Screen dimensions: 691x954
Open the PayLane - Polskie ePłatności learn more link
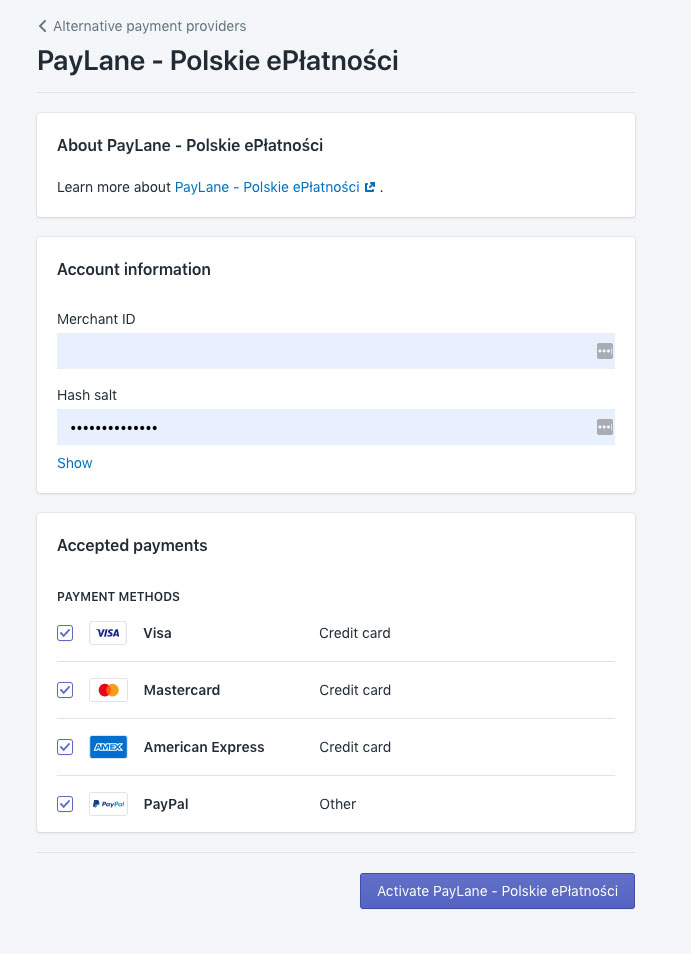coord(267,187)
